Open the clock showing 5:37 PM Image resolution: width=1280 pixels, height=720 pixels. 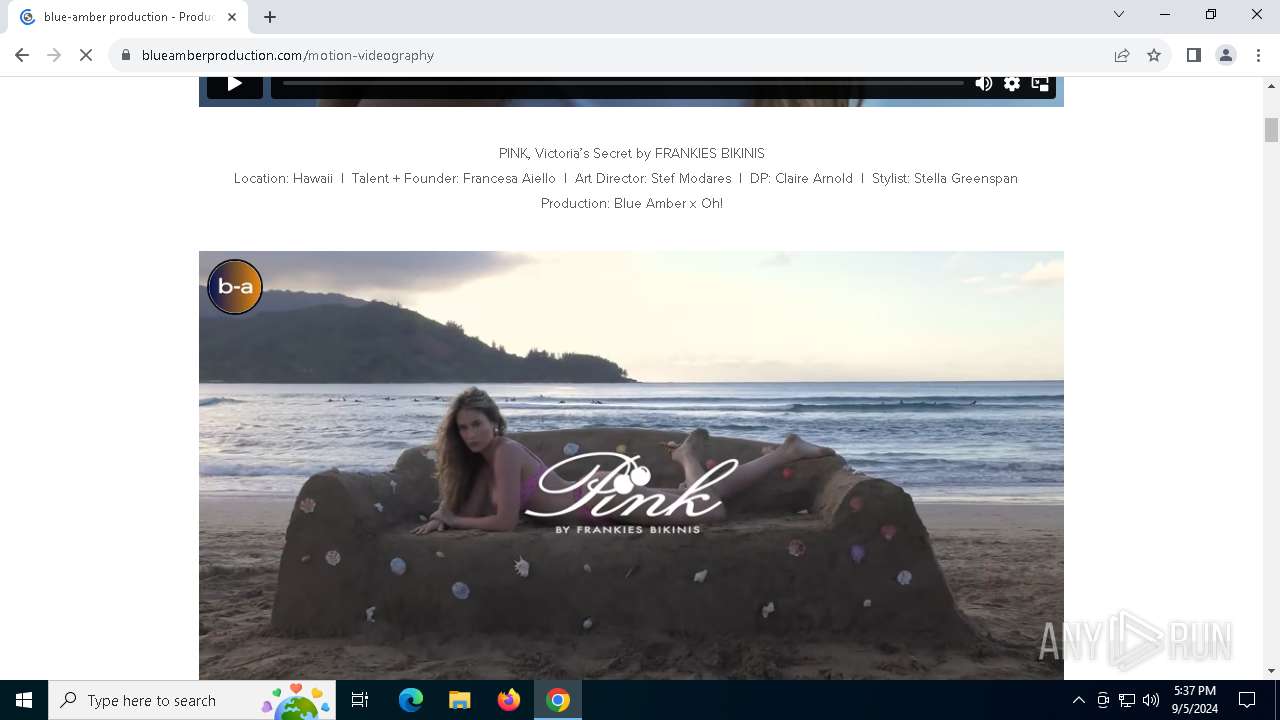(1195, 700)
